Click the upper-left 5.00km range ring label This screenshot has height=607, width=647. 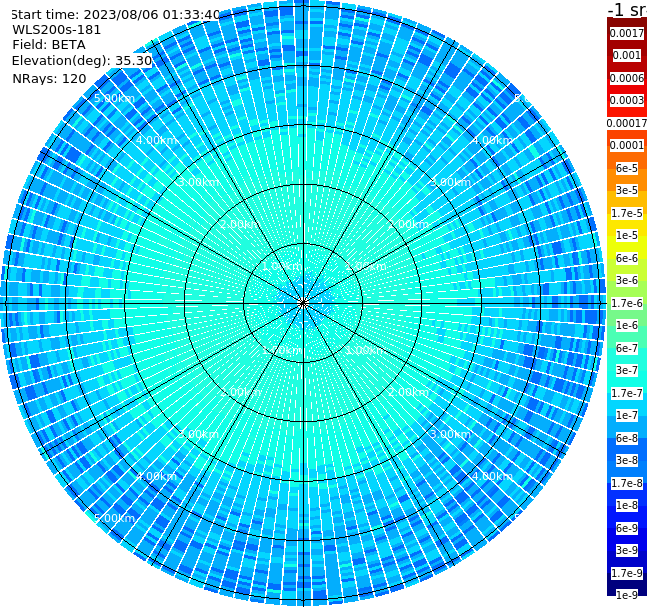pyautogui.click(x=114, y=98)
